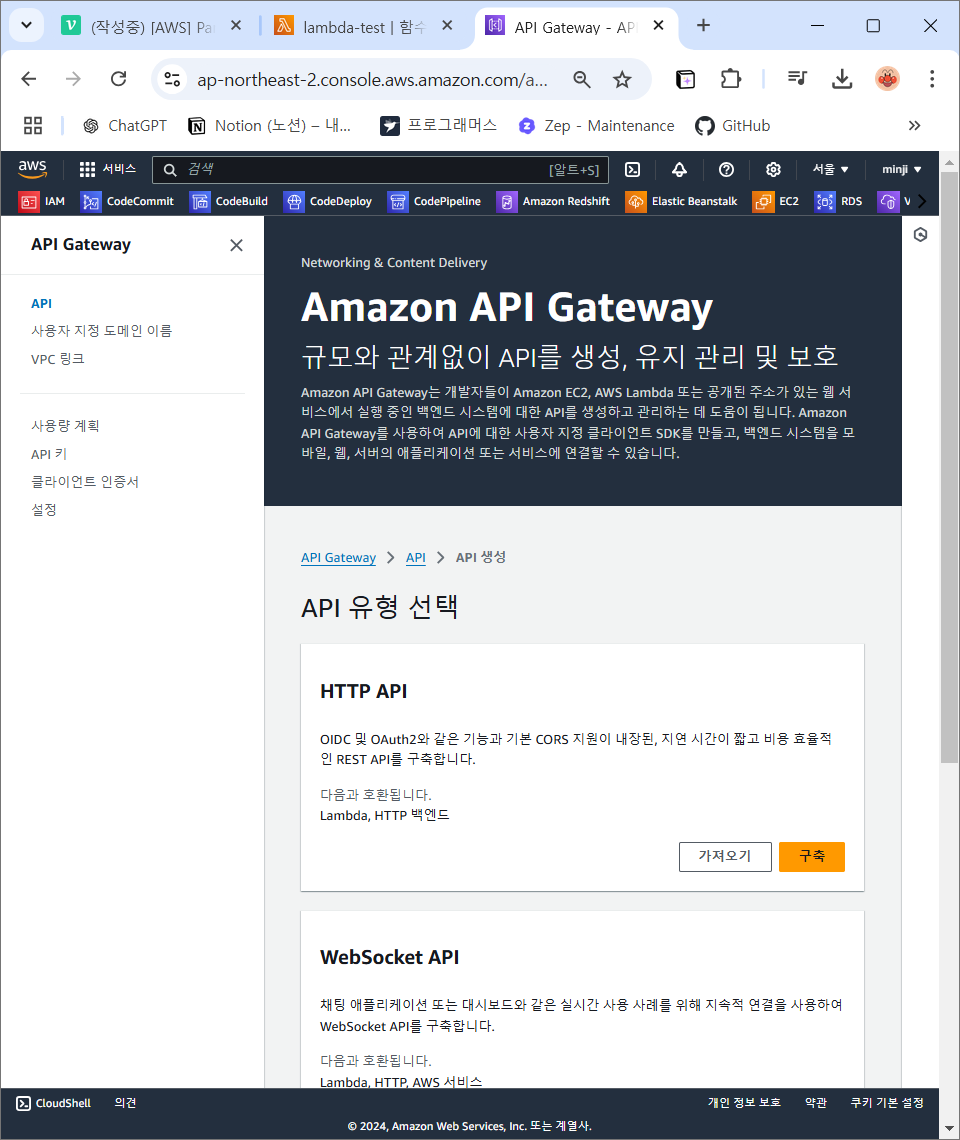The height and width of the screenshot is (1140, 960).
Task: Open the 서비스 services grid menu
Action: (x=108, y=169)
